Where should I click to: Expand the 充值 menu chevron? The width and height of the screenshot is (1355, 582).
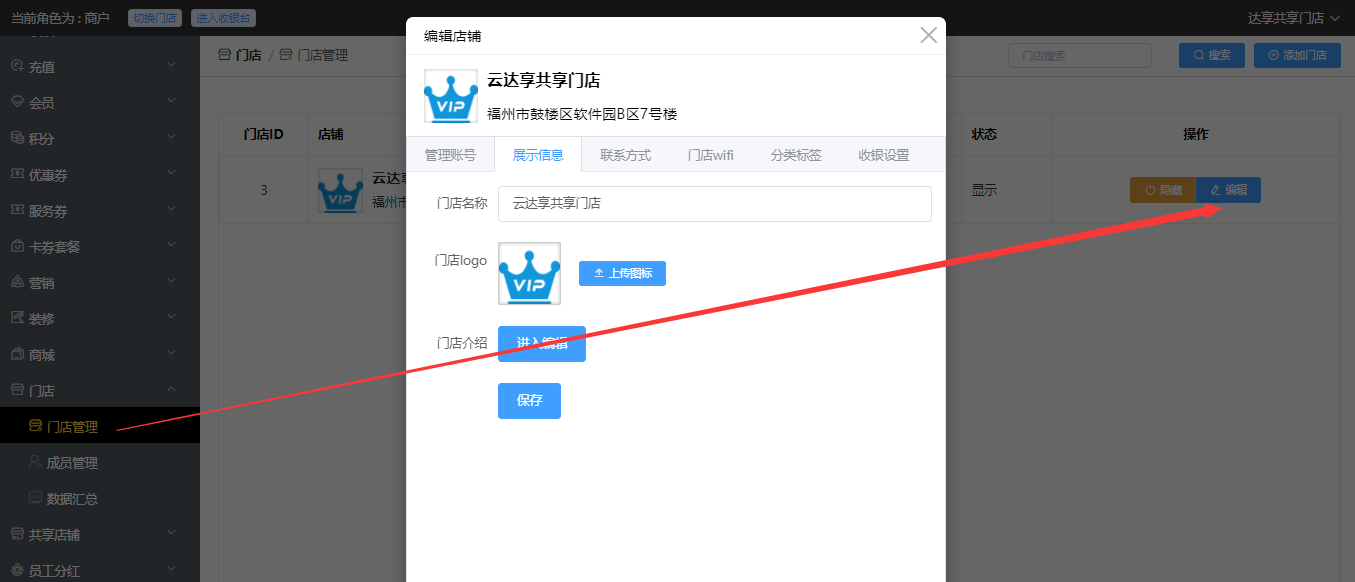click(171, 65)
